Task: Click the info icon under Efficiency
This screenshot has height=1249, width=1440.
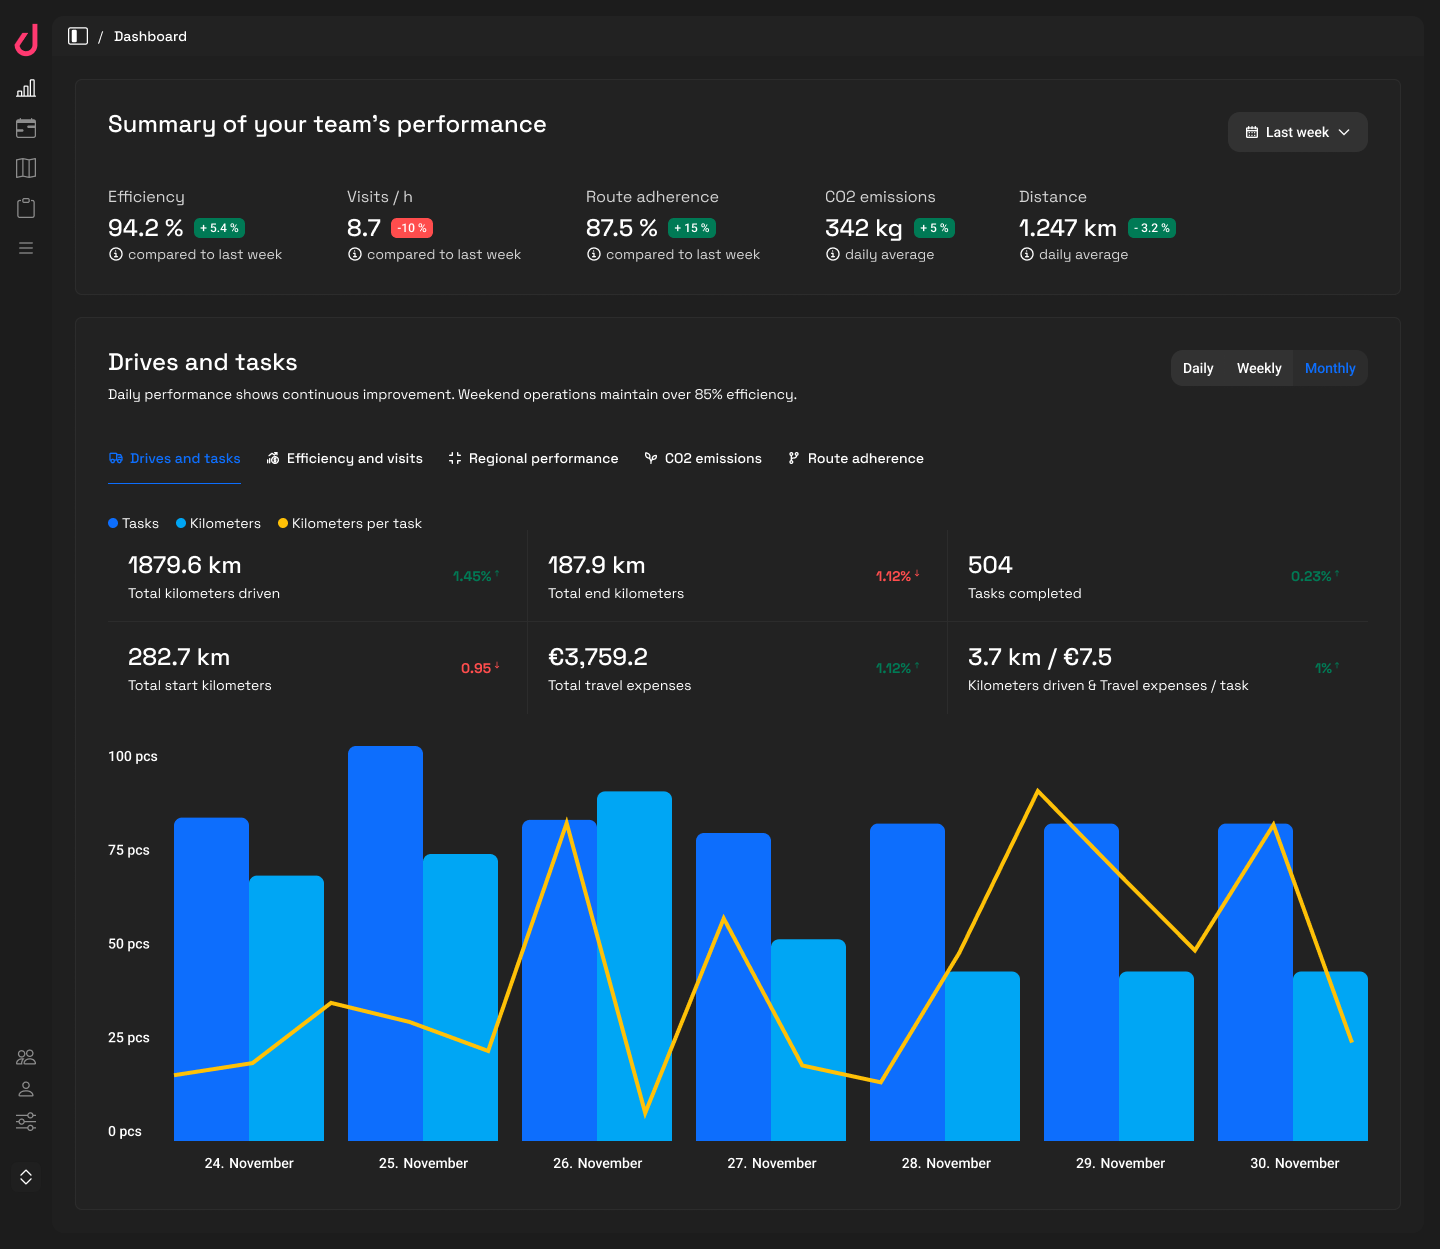Action: coord(116,254)
